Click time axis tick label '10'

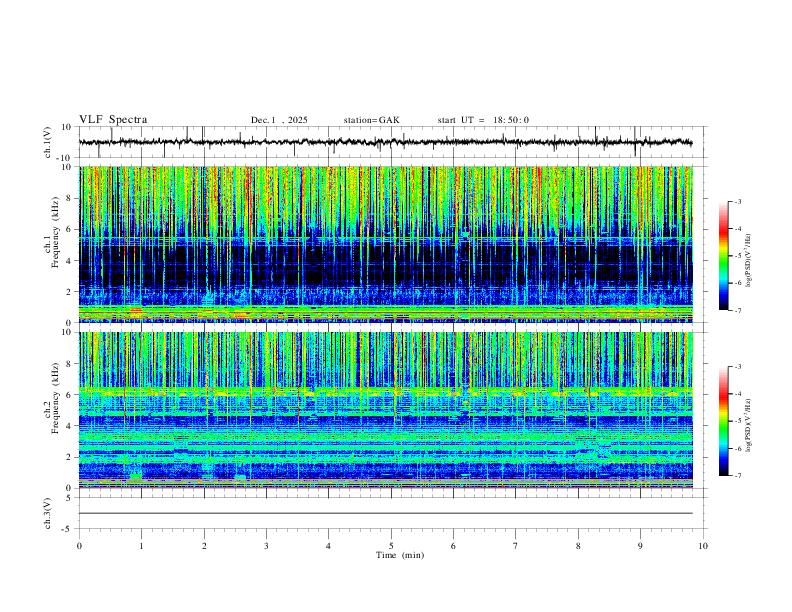pos(703,546)
